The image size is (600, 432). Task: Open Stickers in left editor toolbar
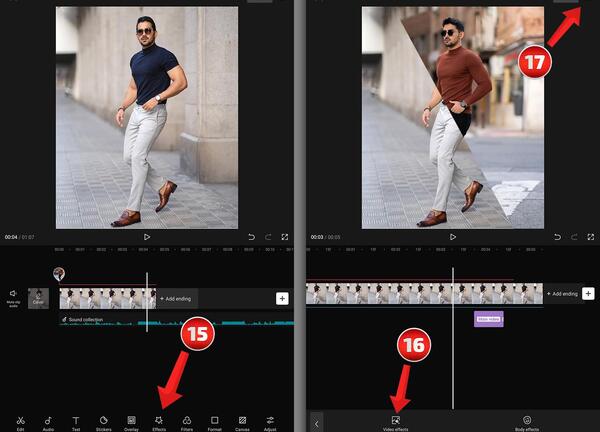(103, 423)
